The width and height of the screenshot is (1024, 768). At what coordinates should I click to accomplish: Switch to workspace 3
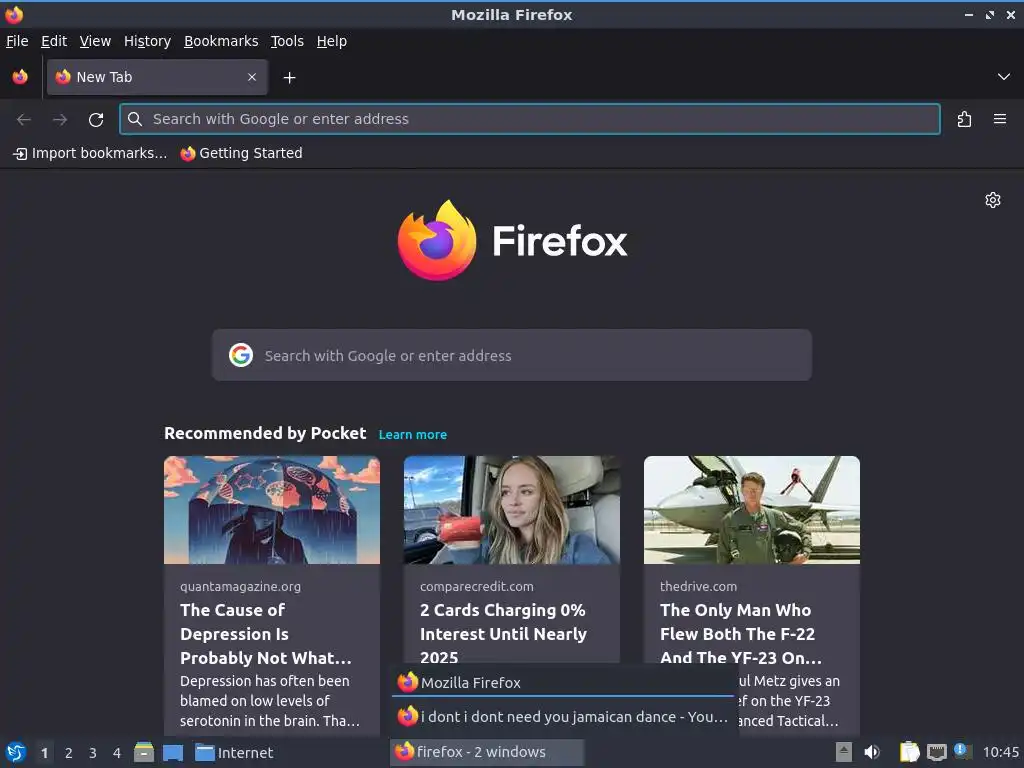(x=93, y=753)
